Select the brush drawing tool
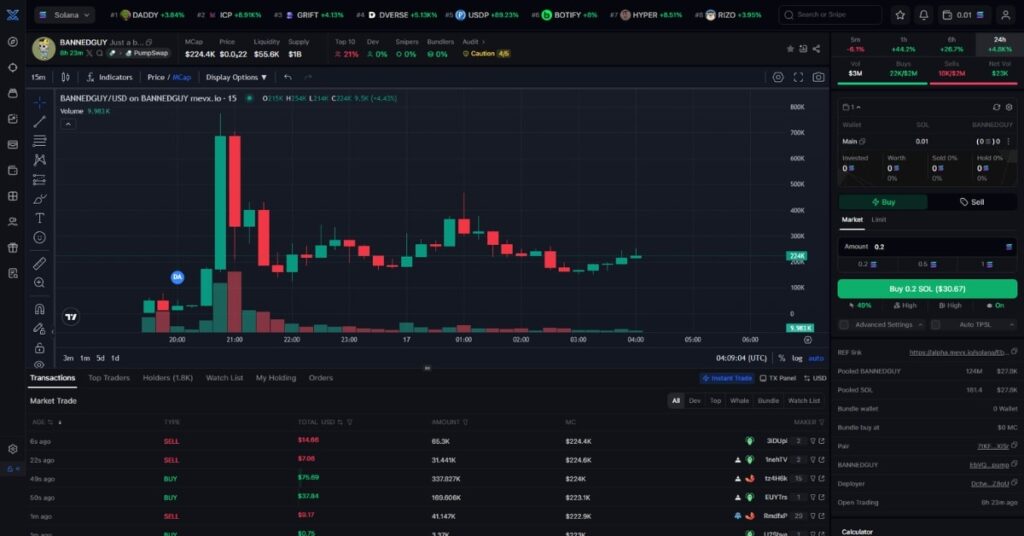The image size is (1024, 536). click(x=39, y=199)
